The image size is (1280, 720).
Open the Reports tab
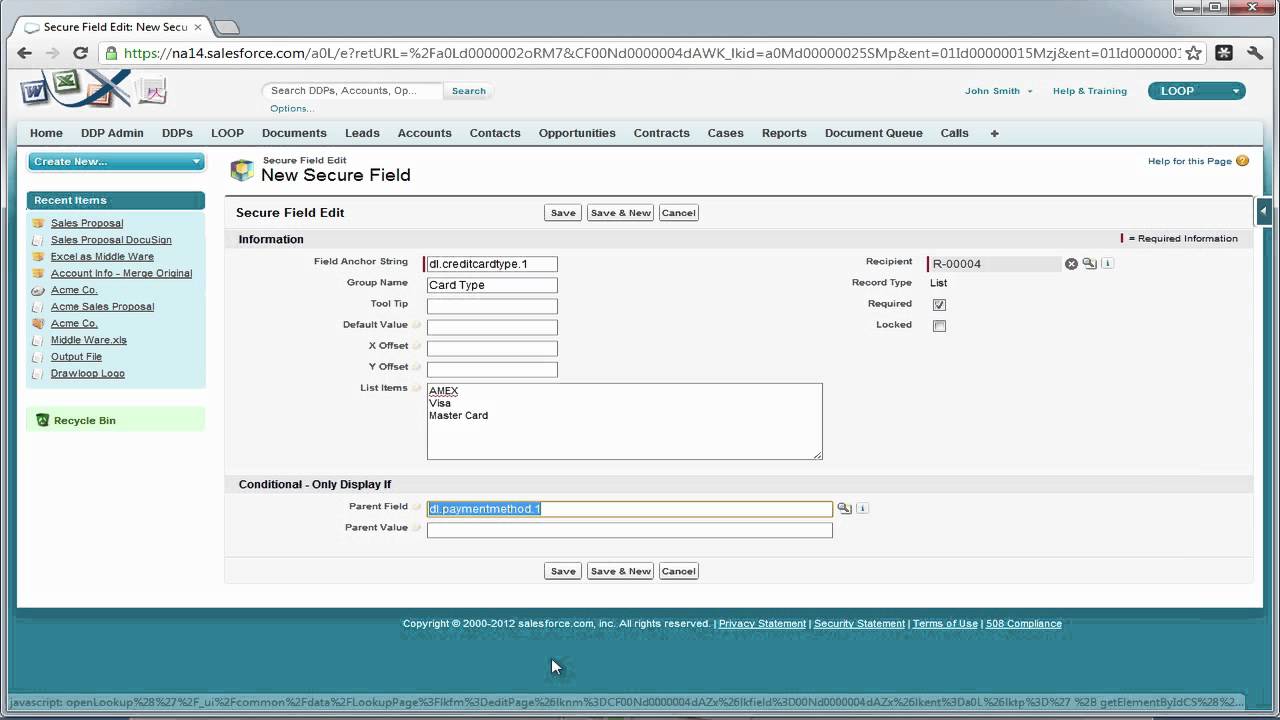point(784,133)
